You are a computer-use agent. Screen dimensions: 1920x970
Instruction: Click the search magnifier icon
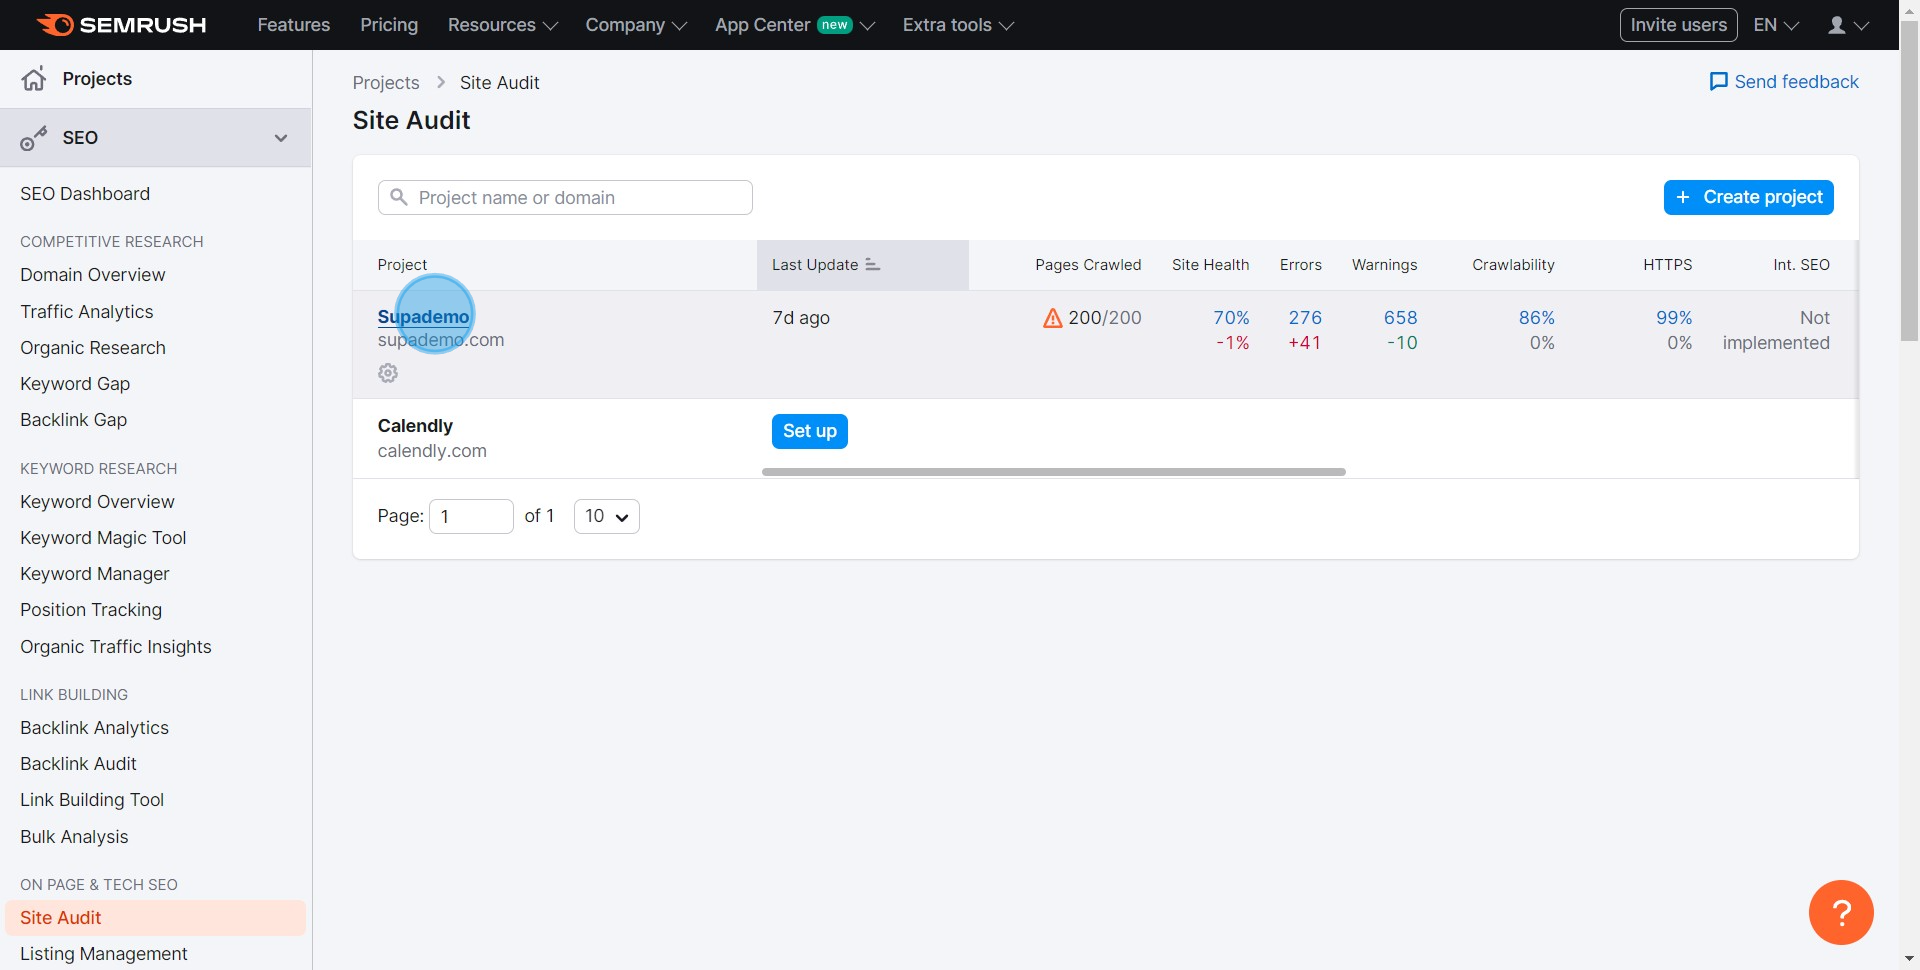(x=398, y=197)
